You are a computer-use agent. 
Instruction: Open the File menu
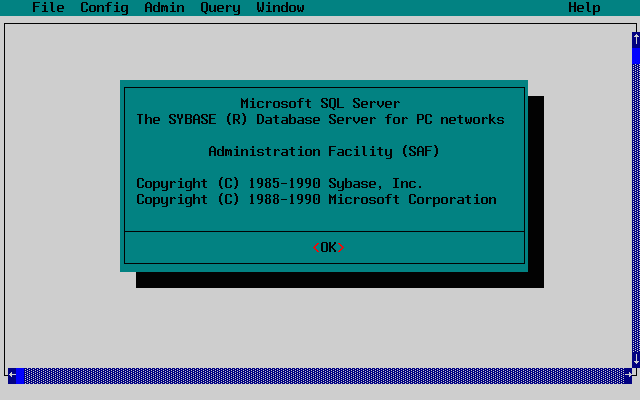pos(48,7)
